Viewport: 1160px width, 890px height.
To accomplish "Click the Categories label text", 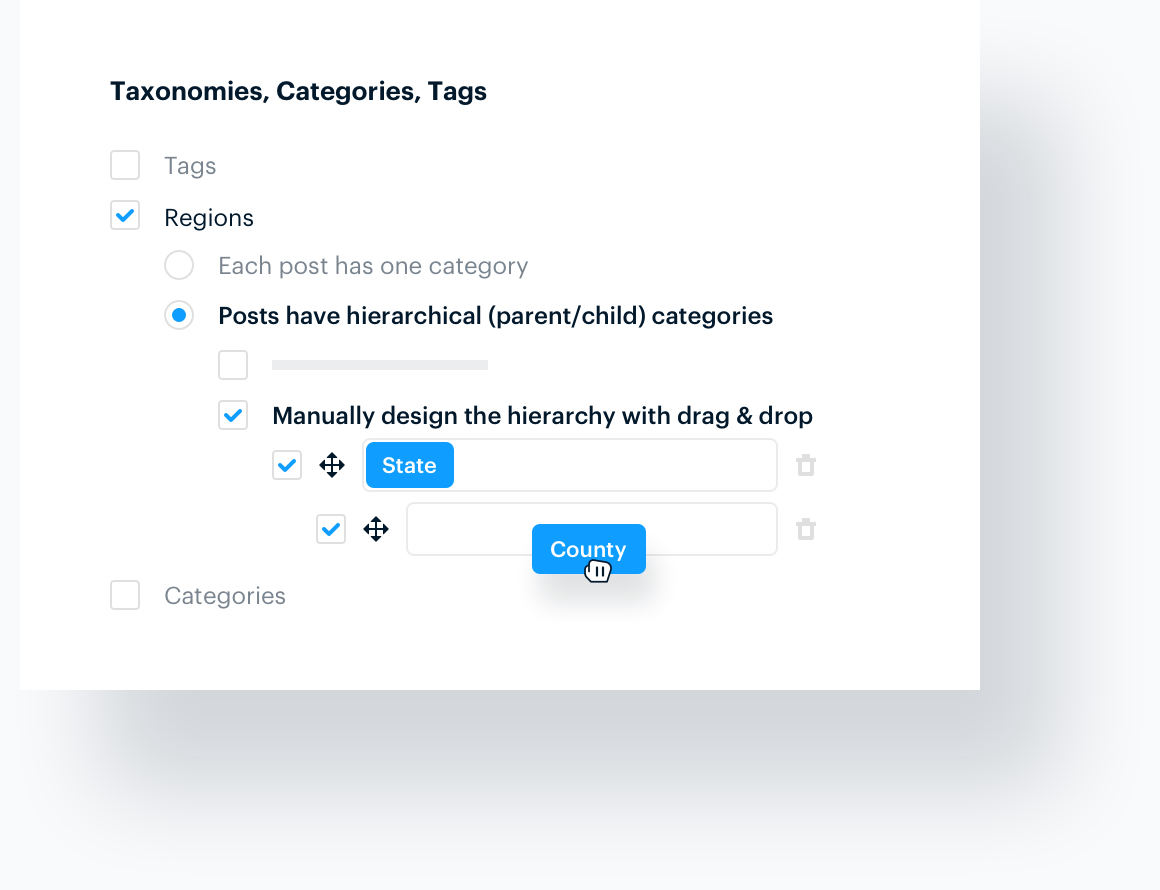I will [225, 596].
